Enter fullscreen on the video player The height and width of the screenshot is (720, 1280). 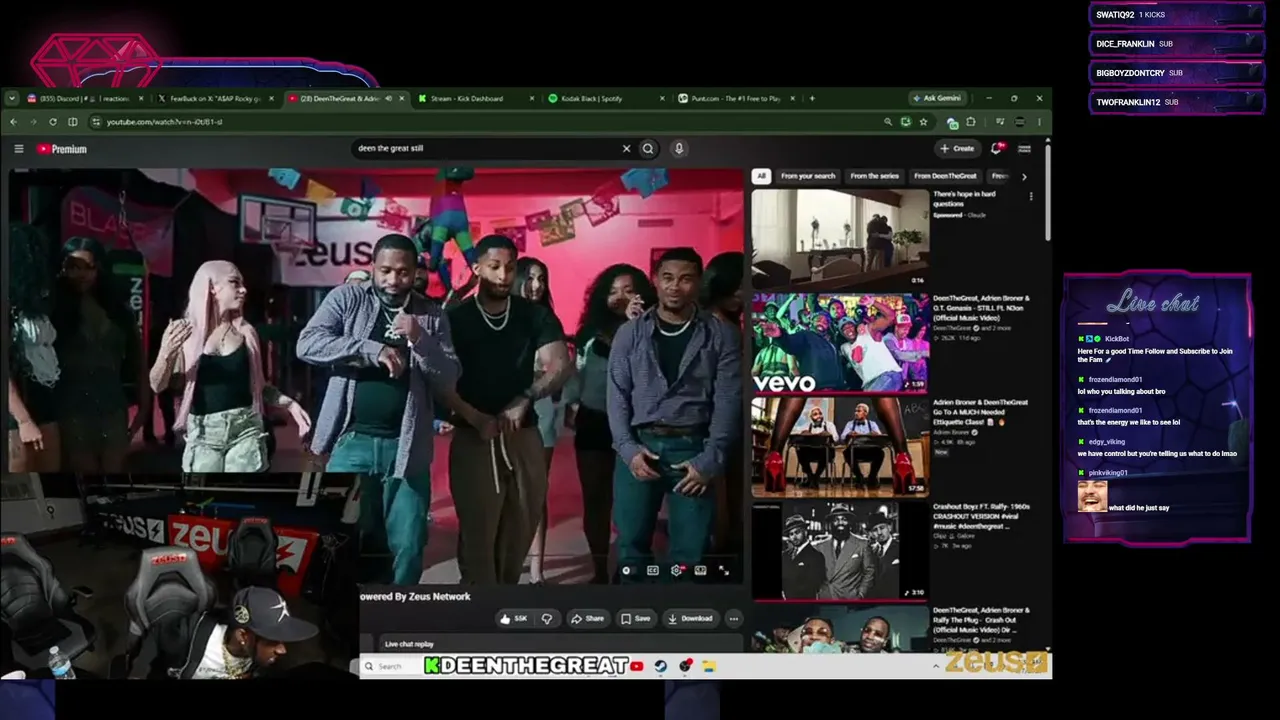(x=723, y=570)
